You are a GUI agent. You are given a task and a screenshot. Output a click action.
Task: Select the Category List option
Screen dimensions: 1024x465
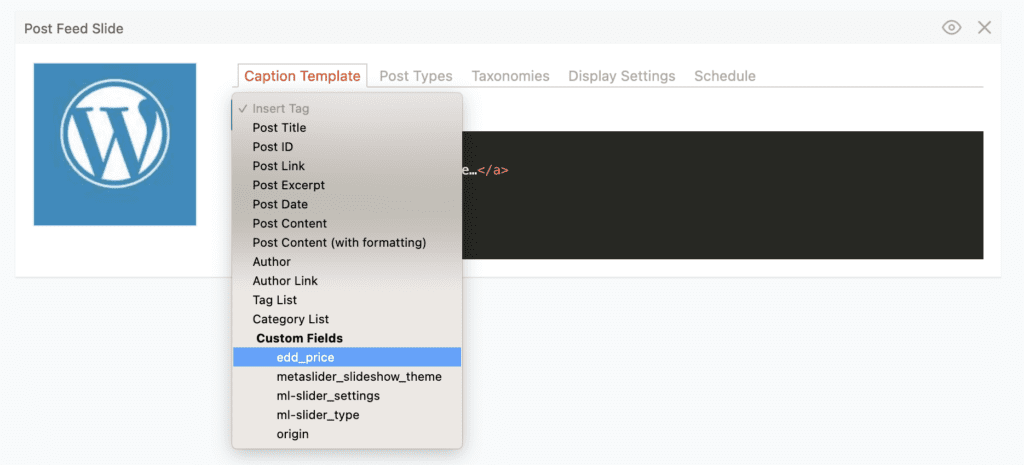pos(347,319)
